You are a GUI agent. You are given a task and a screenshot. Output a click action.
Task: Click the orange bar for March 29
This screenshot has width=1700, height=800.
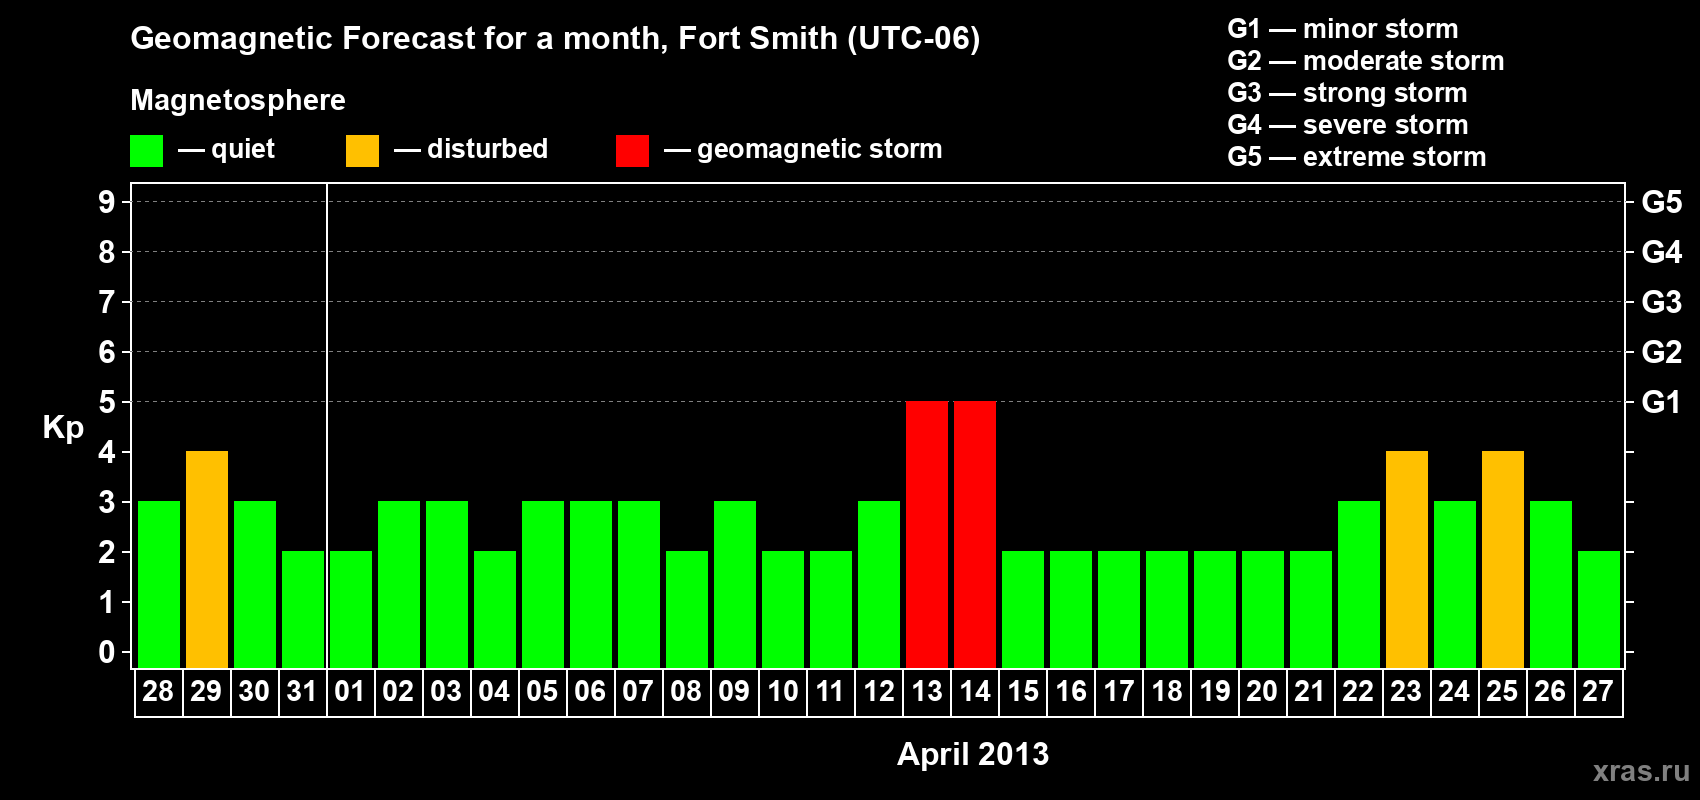207,559
